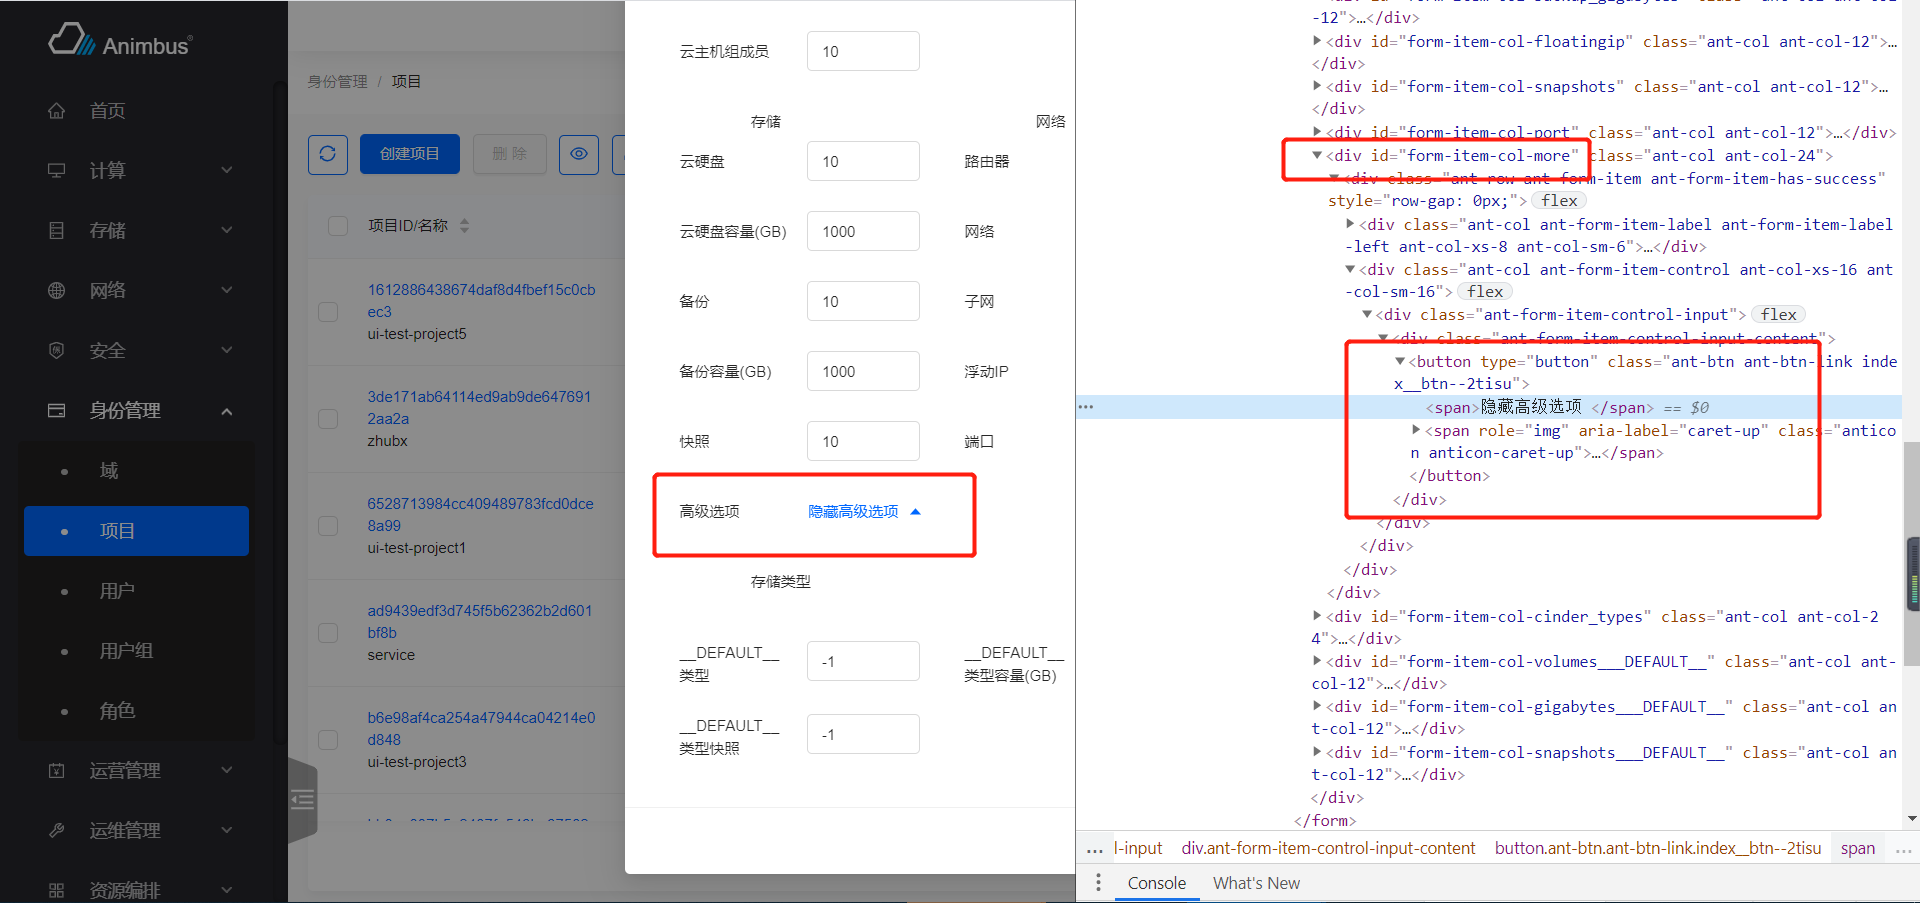Click the 创建项目 button

click(x=410, y=154)
